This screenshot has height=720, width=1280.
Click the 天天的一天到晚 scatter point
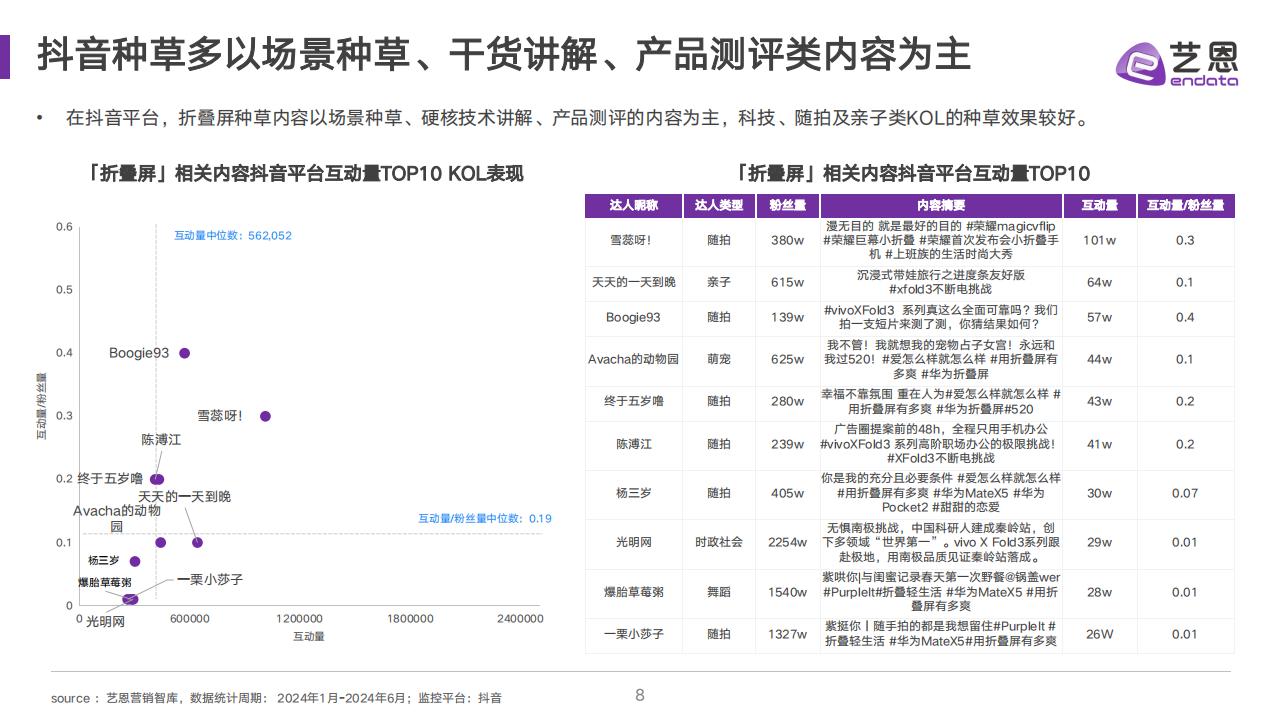197,543
